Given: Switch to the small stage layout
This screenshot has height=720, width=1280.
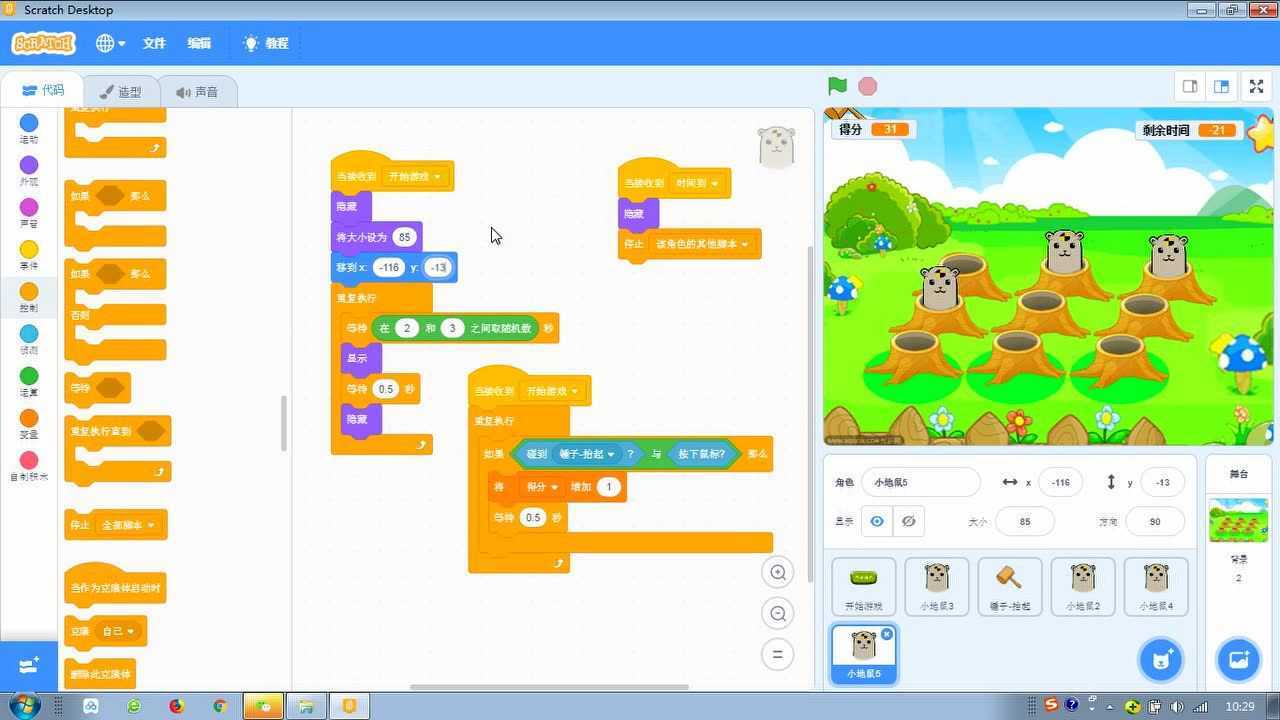Looking at the screenshot, I should pos(1190,87).
